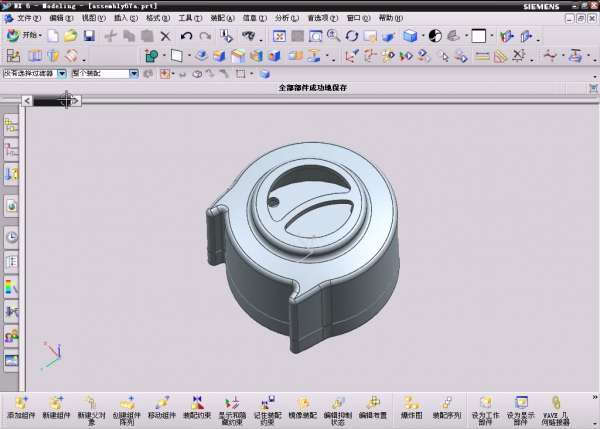Click the 新建组件 (New Component) icon

pyautogui.click(x=56, y=406)
